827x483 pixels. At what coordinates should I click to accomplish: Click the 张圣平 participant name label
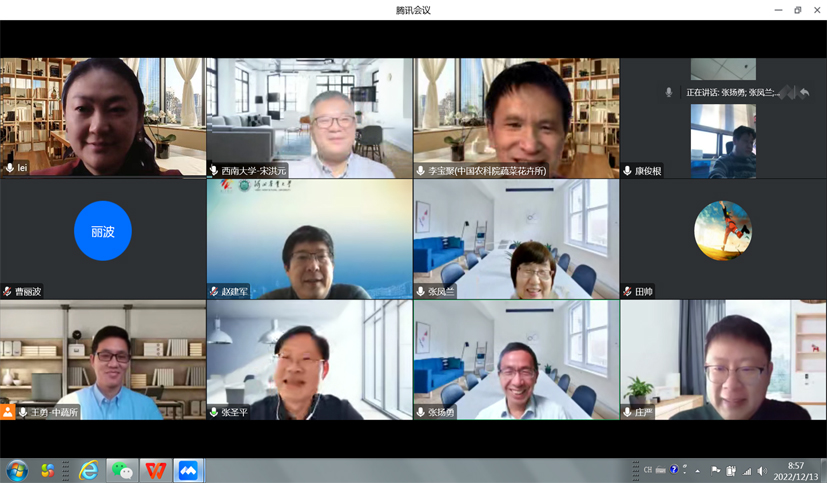(234, 412)
